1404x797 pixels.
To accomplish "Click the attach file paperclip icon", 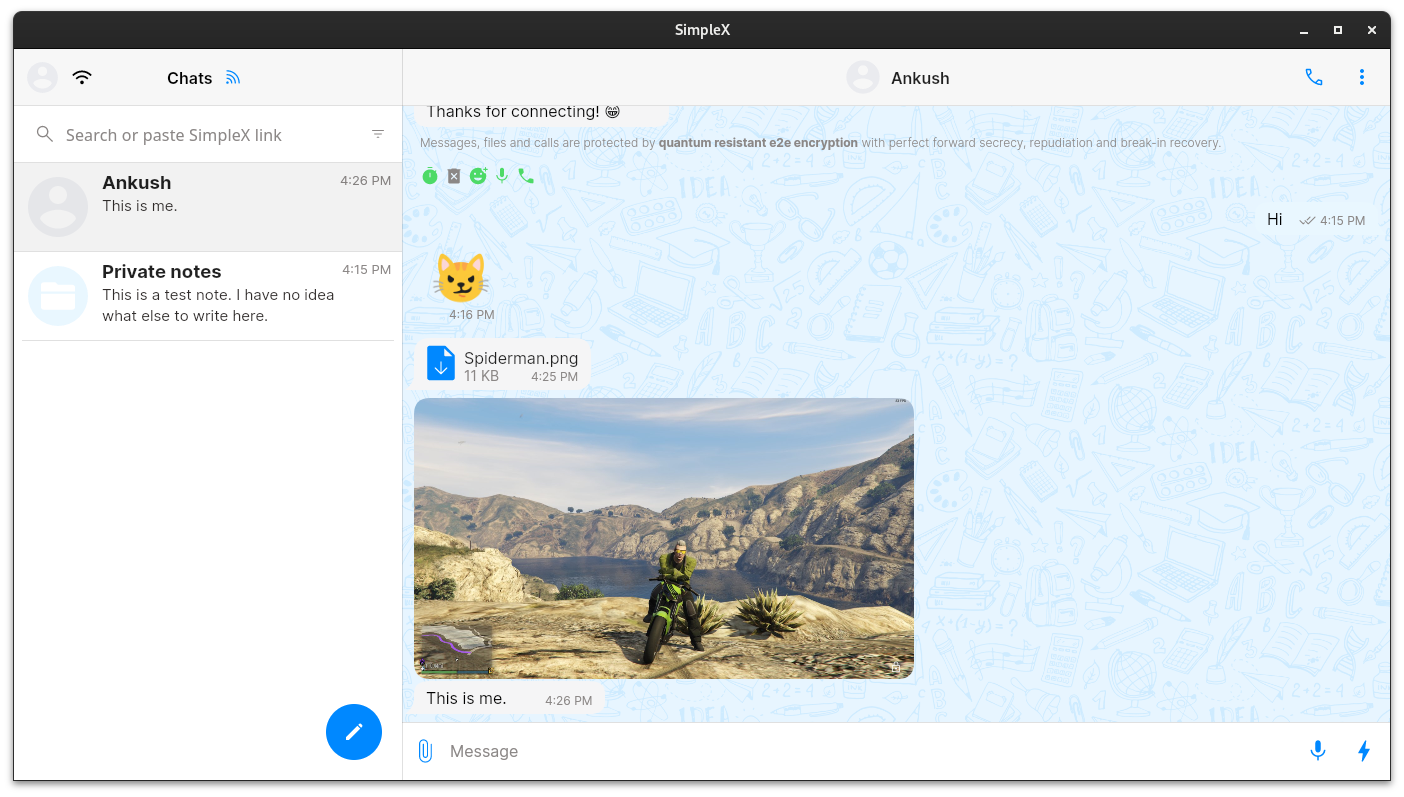I will (x=425, y=750).
